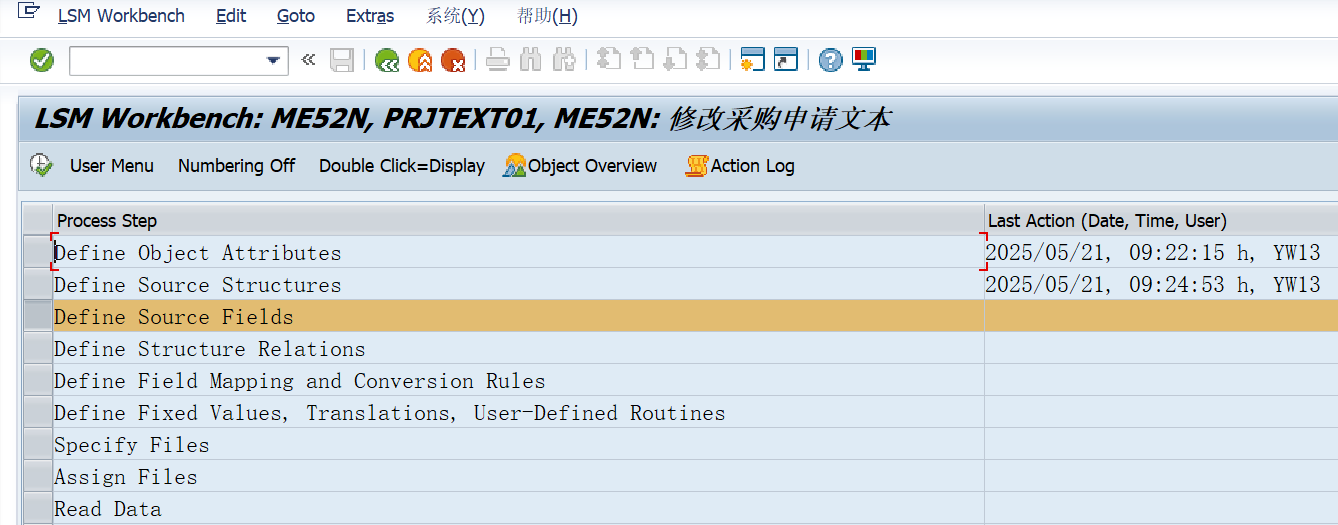Click the Find binoculars icon

click(531, 60)
